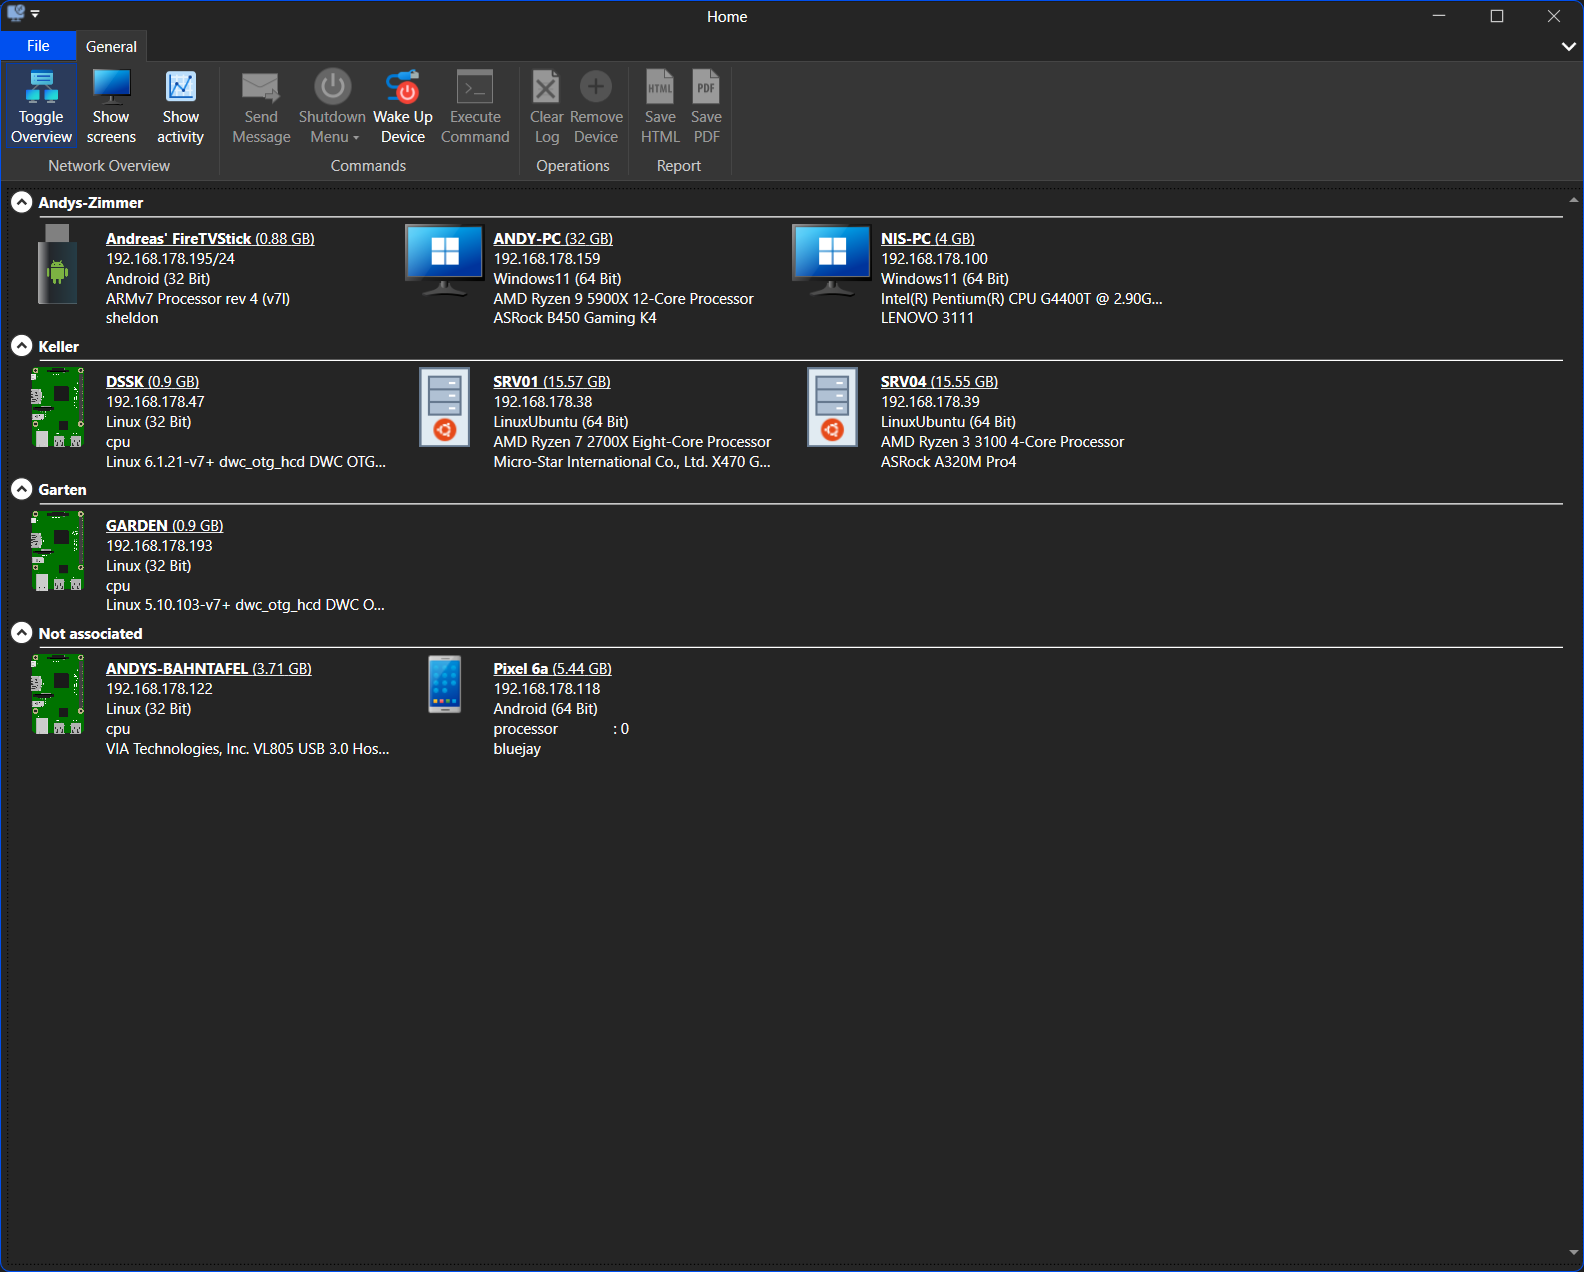The image size is (1584, 1272).
Task: Click the ASRock B450 Gaming K4 text
Action: point(575,318)
